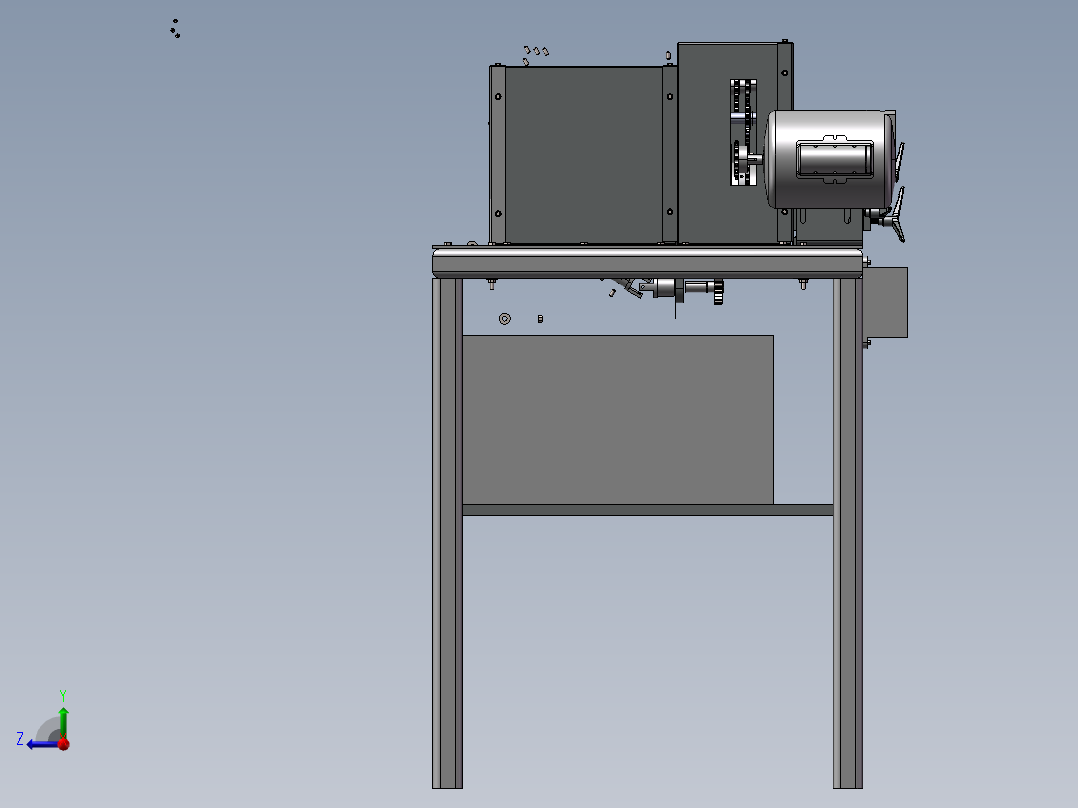Click the blue Z axis arrow of triad
The width and height of the screenshot is (1078, 808).
click(41, 745)
